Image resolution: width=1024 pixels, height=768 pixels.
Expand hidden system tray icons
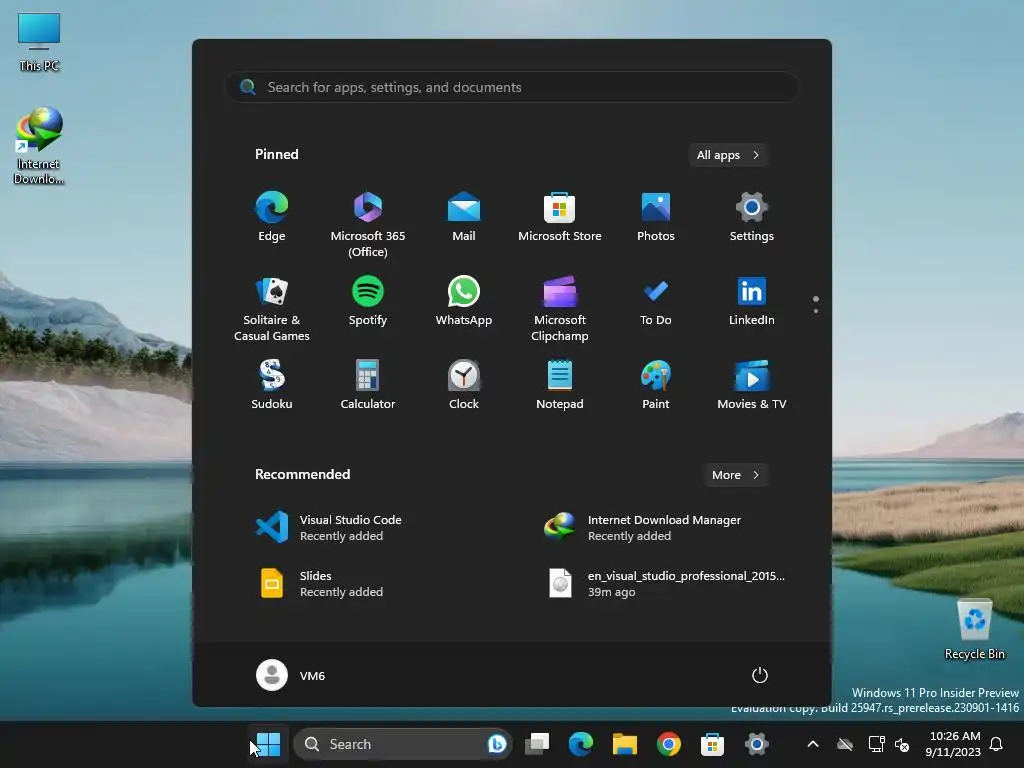pyautogui.click(x=813, y=744)
